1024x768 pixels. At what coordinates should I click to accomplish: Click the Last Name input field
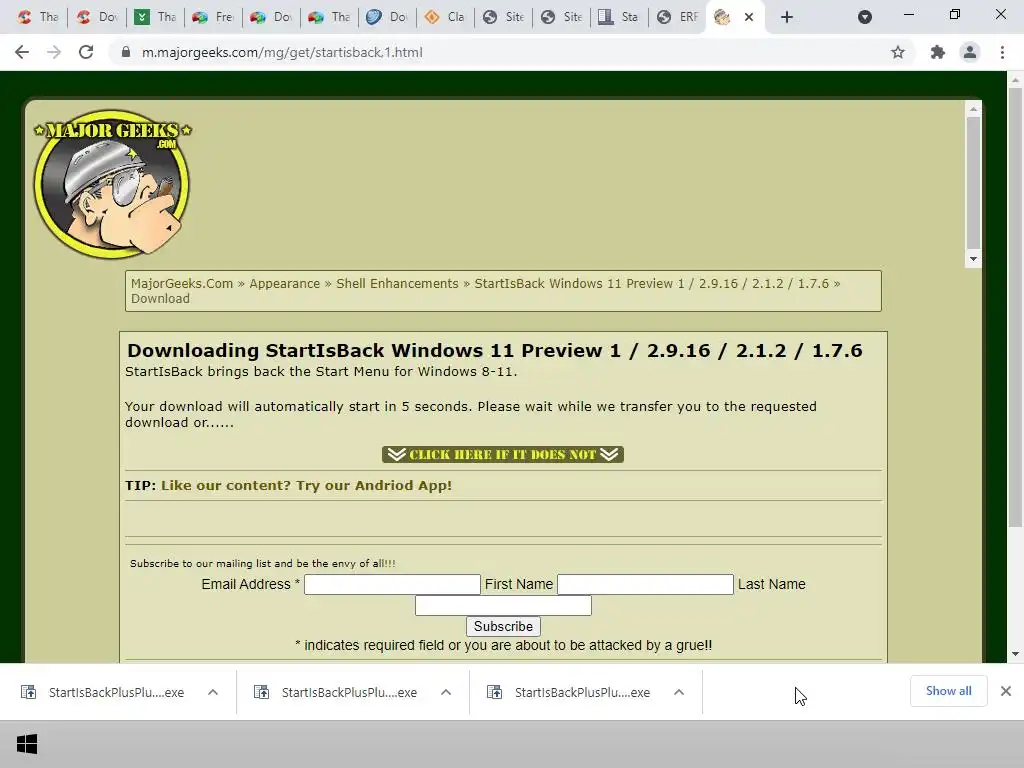[x=504, y=605]
